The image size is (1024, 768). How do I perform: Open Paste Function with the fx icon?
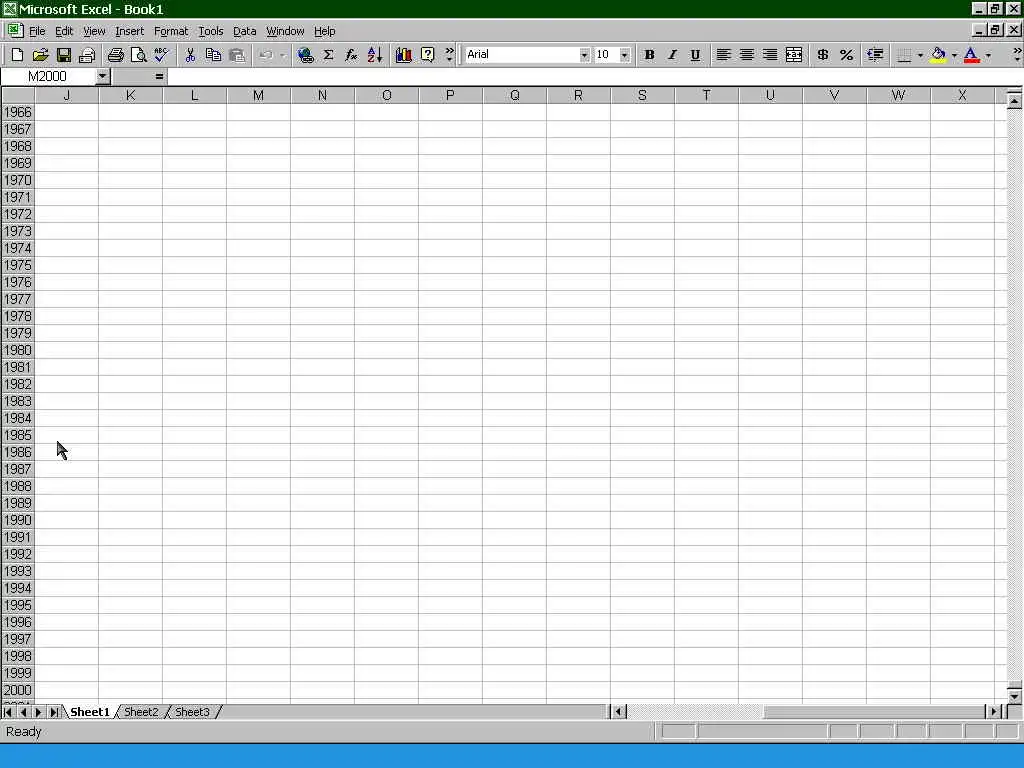pos(351,55)
